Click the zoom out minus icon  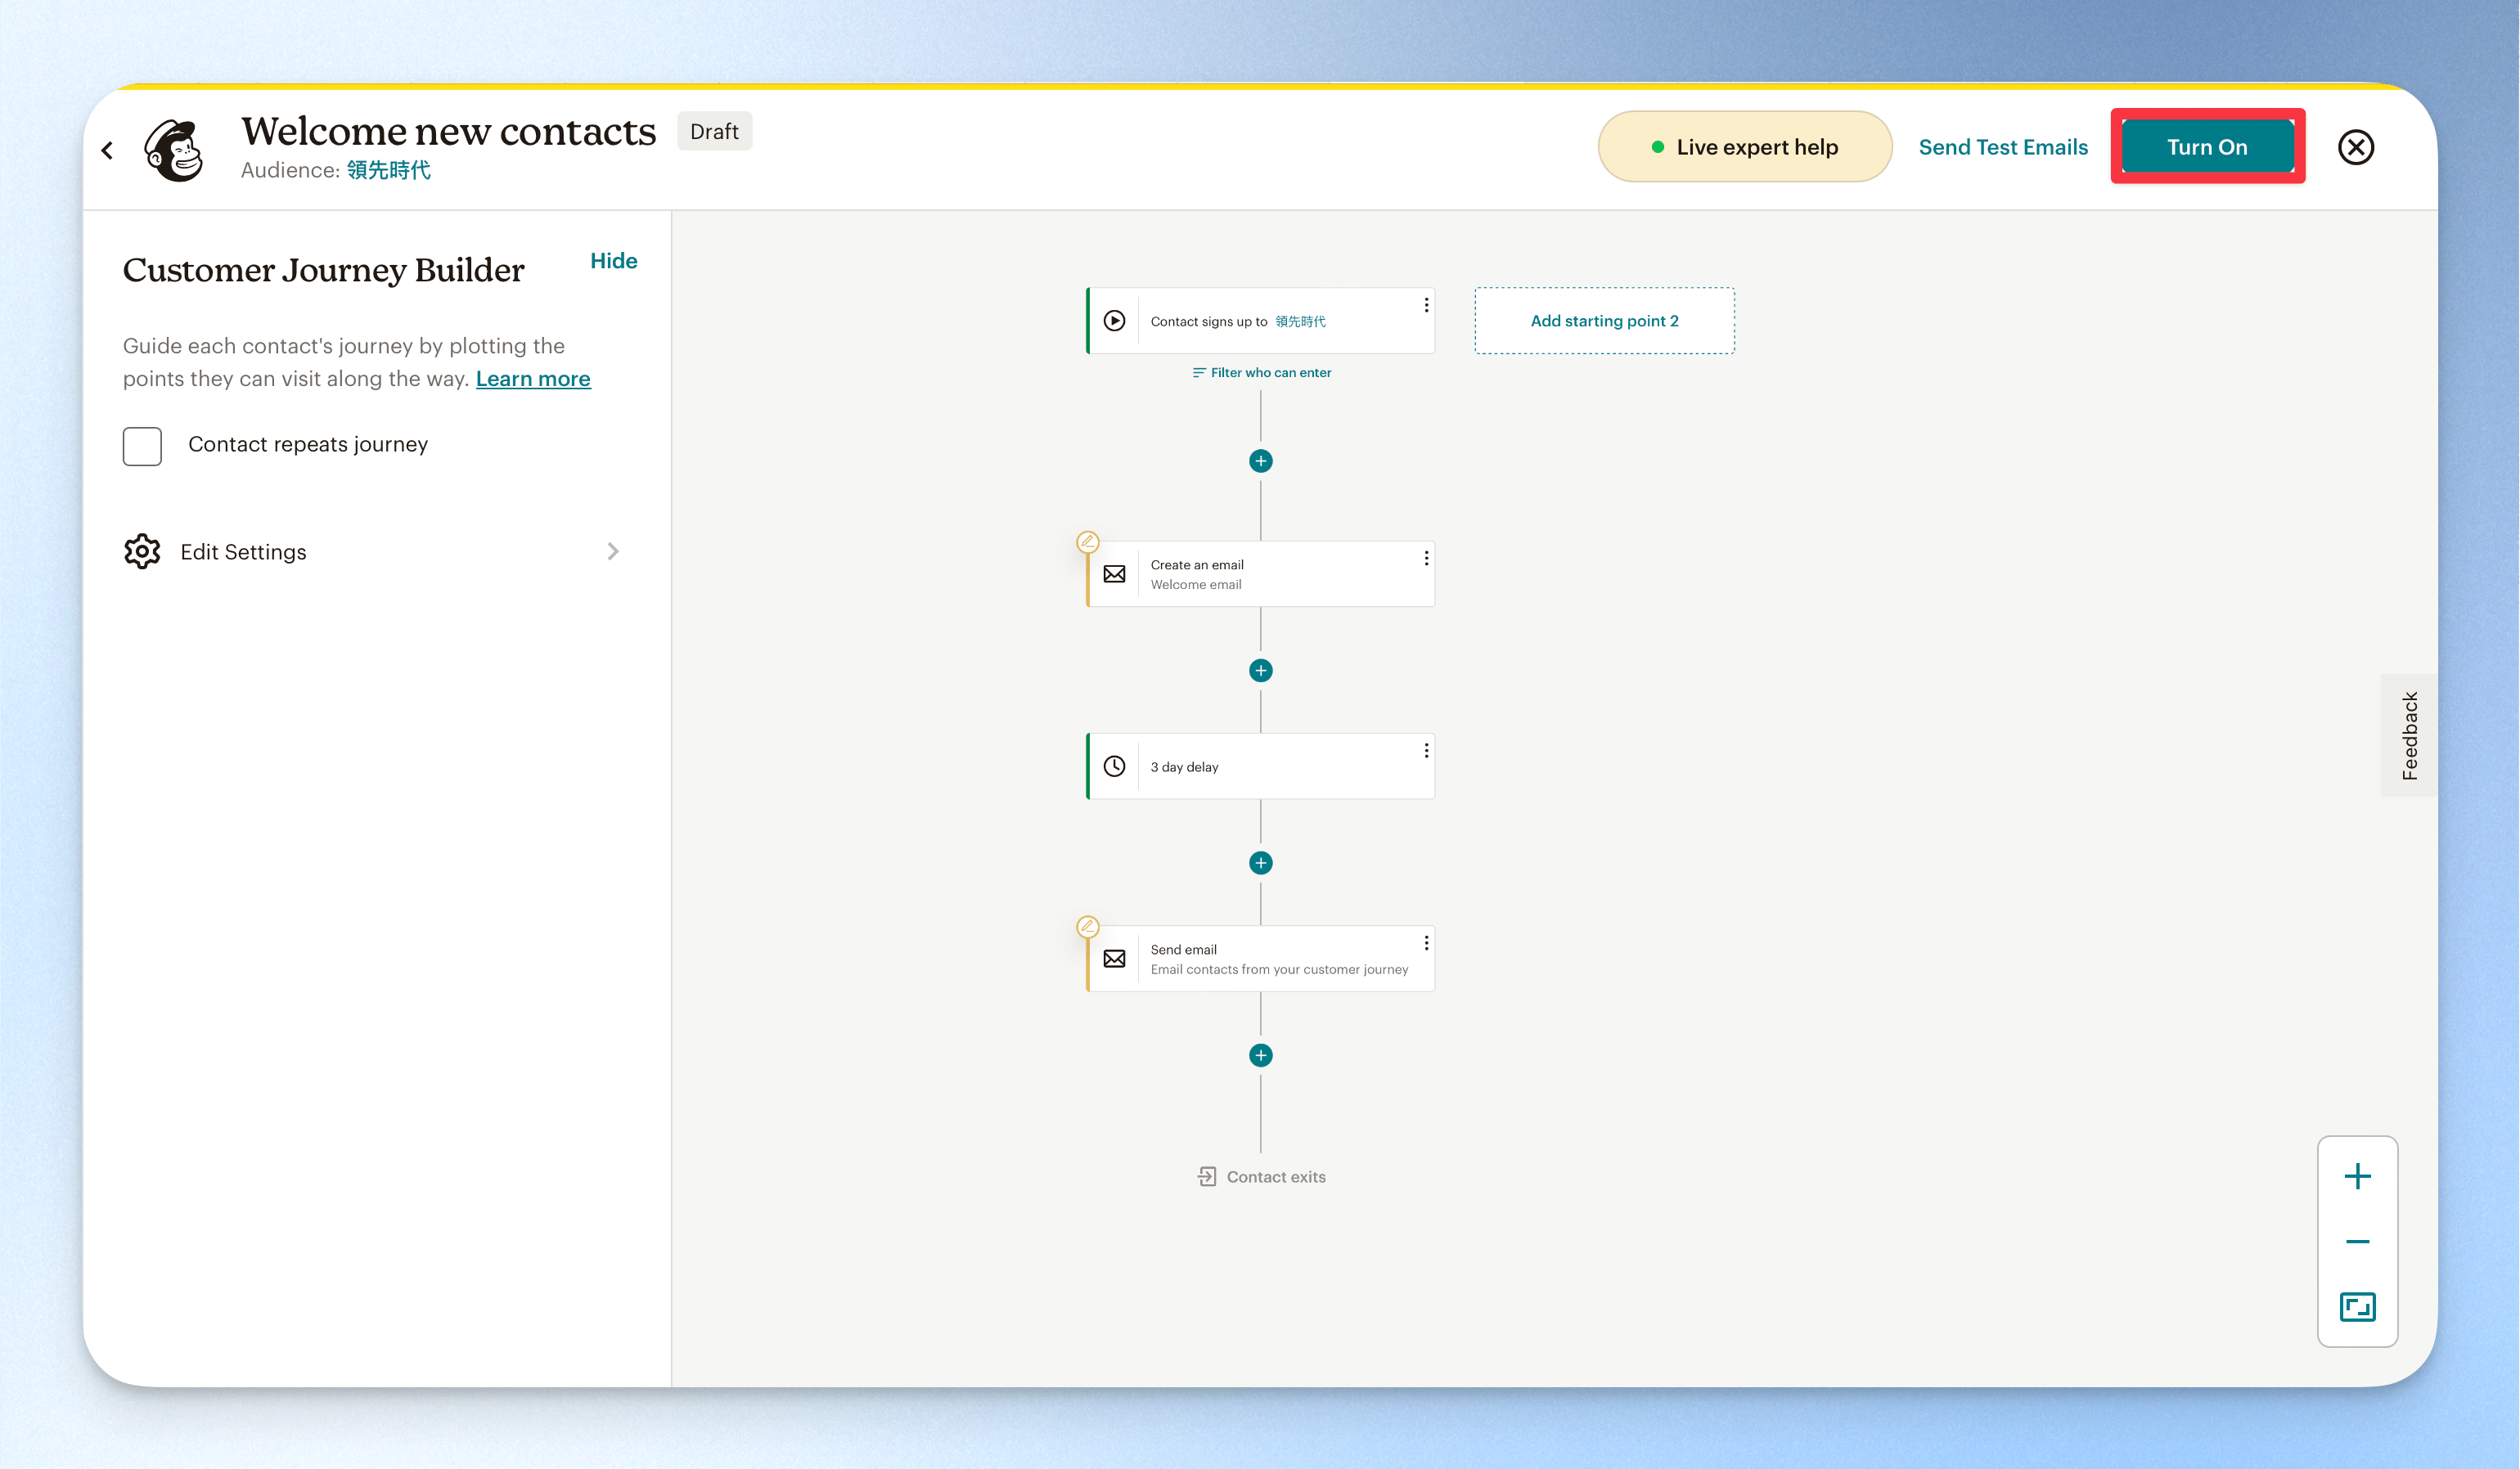pyautogui.click(x=2357, y=1242)
